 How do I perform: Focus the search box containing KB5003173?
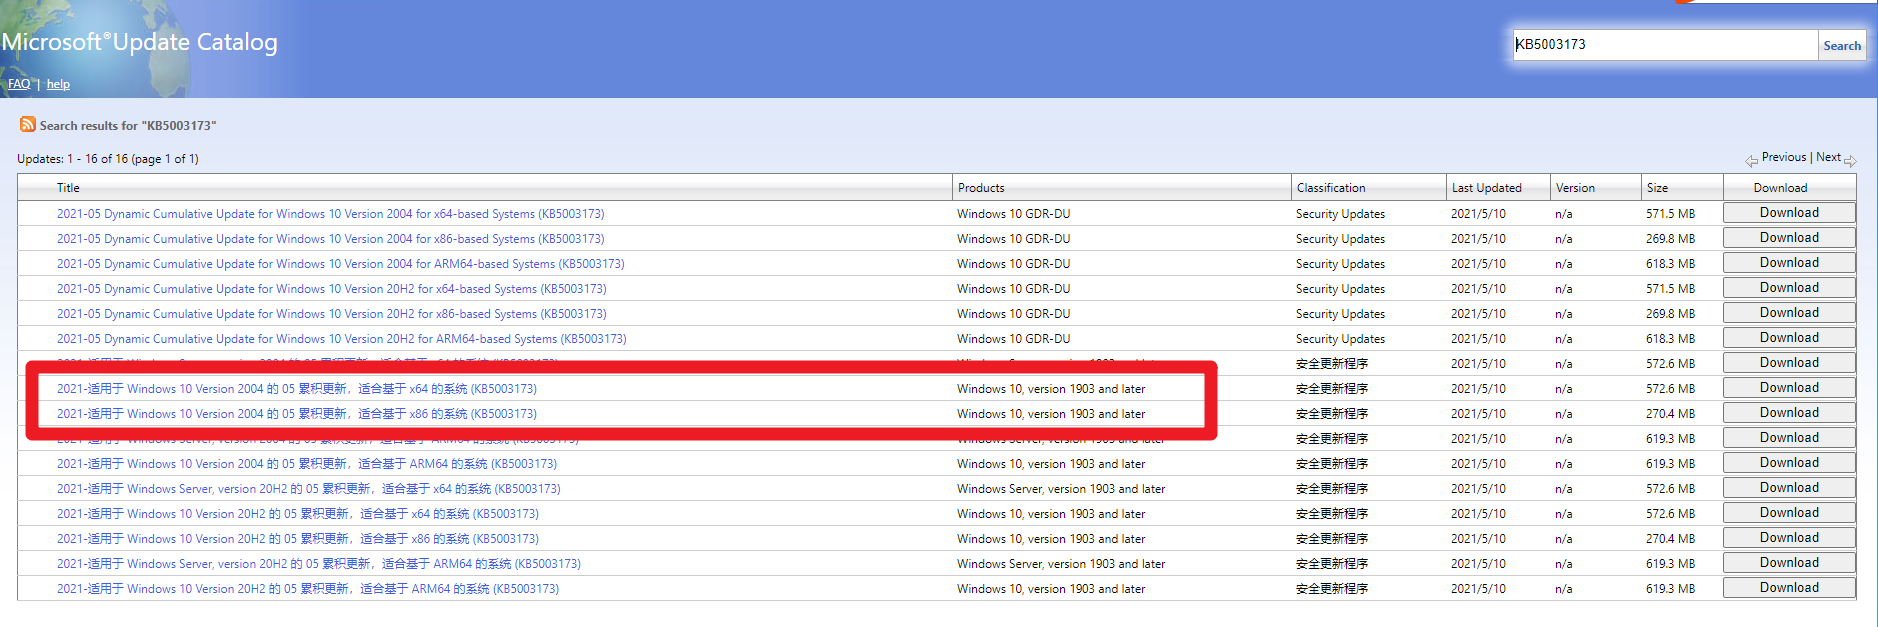pos(1665,45)
